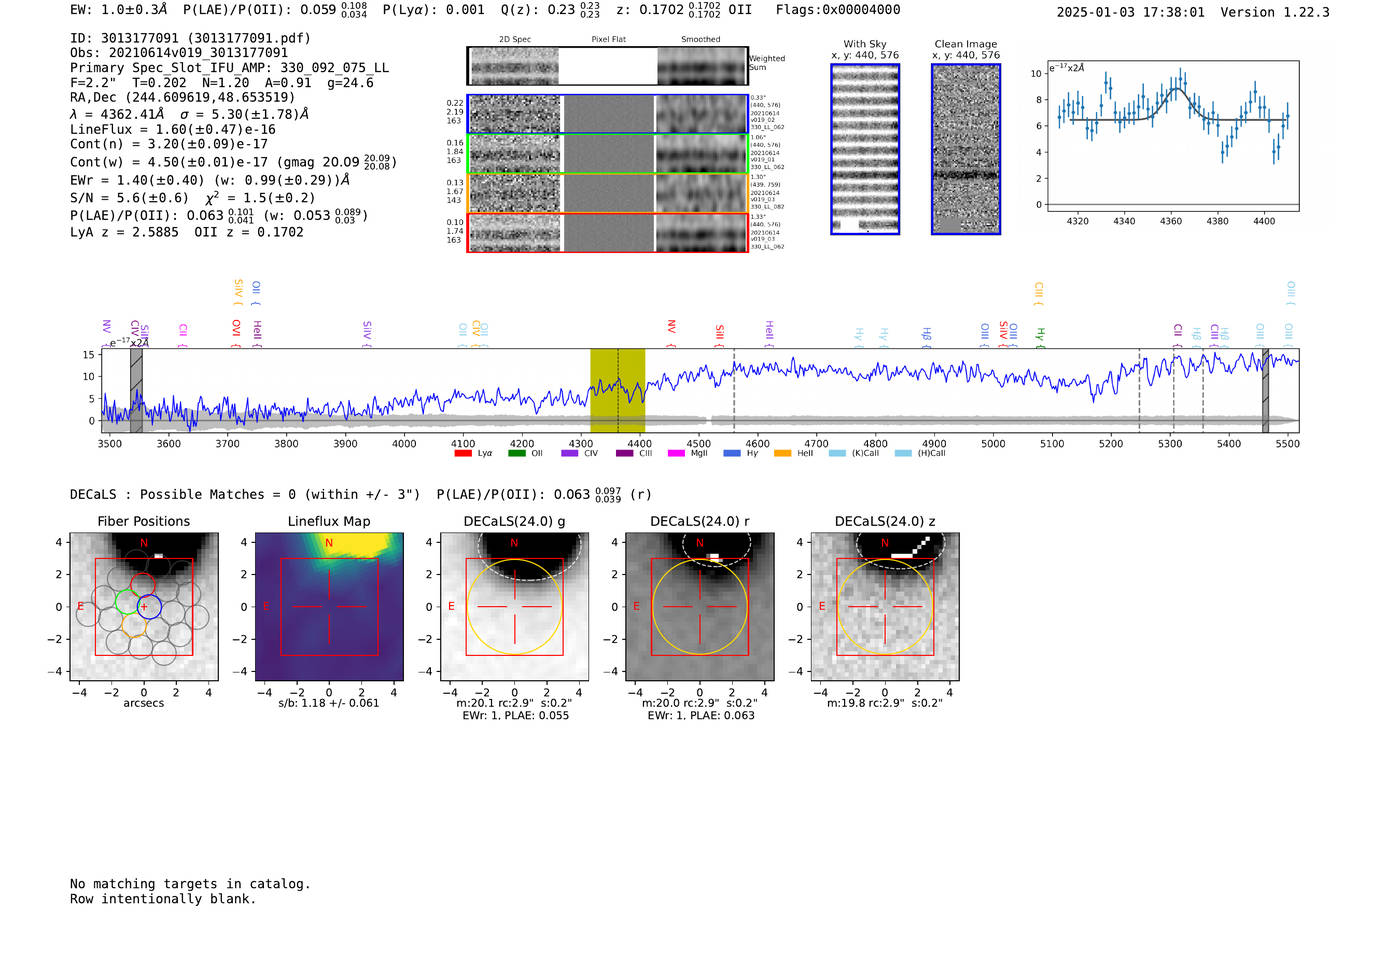Click the blue fiber circle in Fiber Positions
The width and height of the screenshot is (1400, 953).
pos(149,606)
